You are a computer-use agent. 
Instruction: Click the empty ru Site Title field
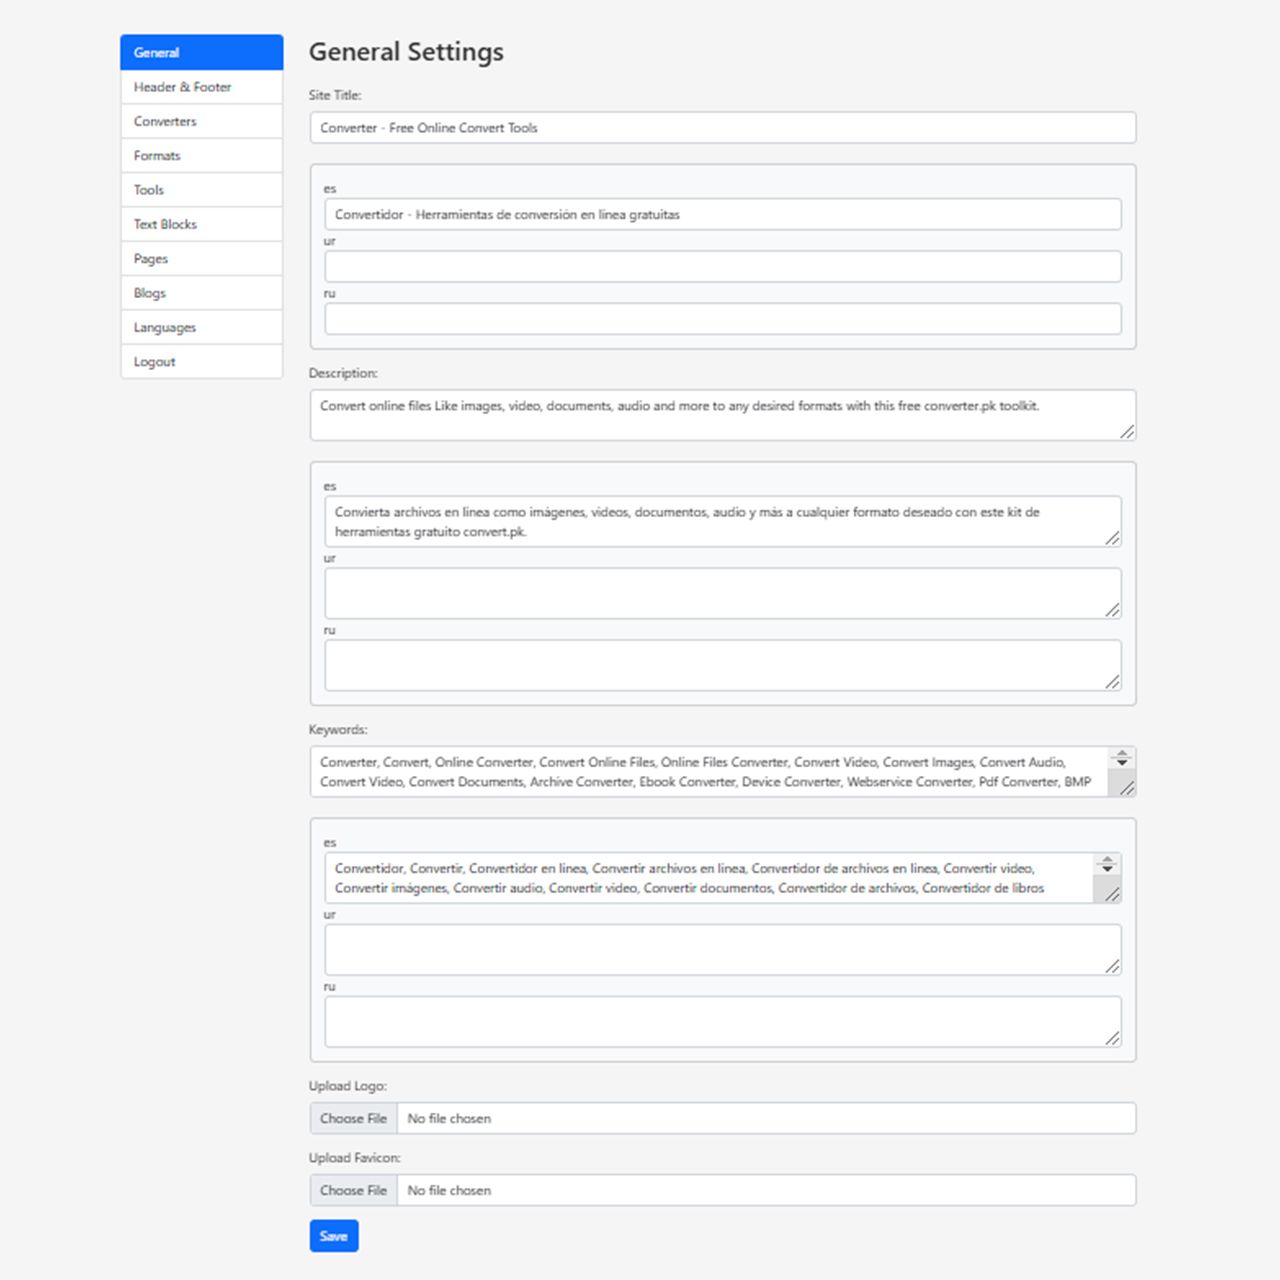723,319
